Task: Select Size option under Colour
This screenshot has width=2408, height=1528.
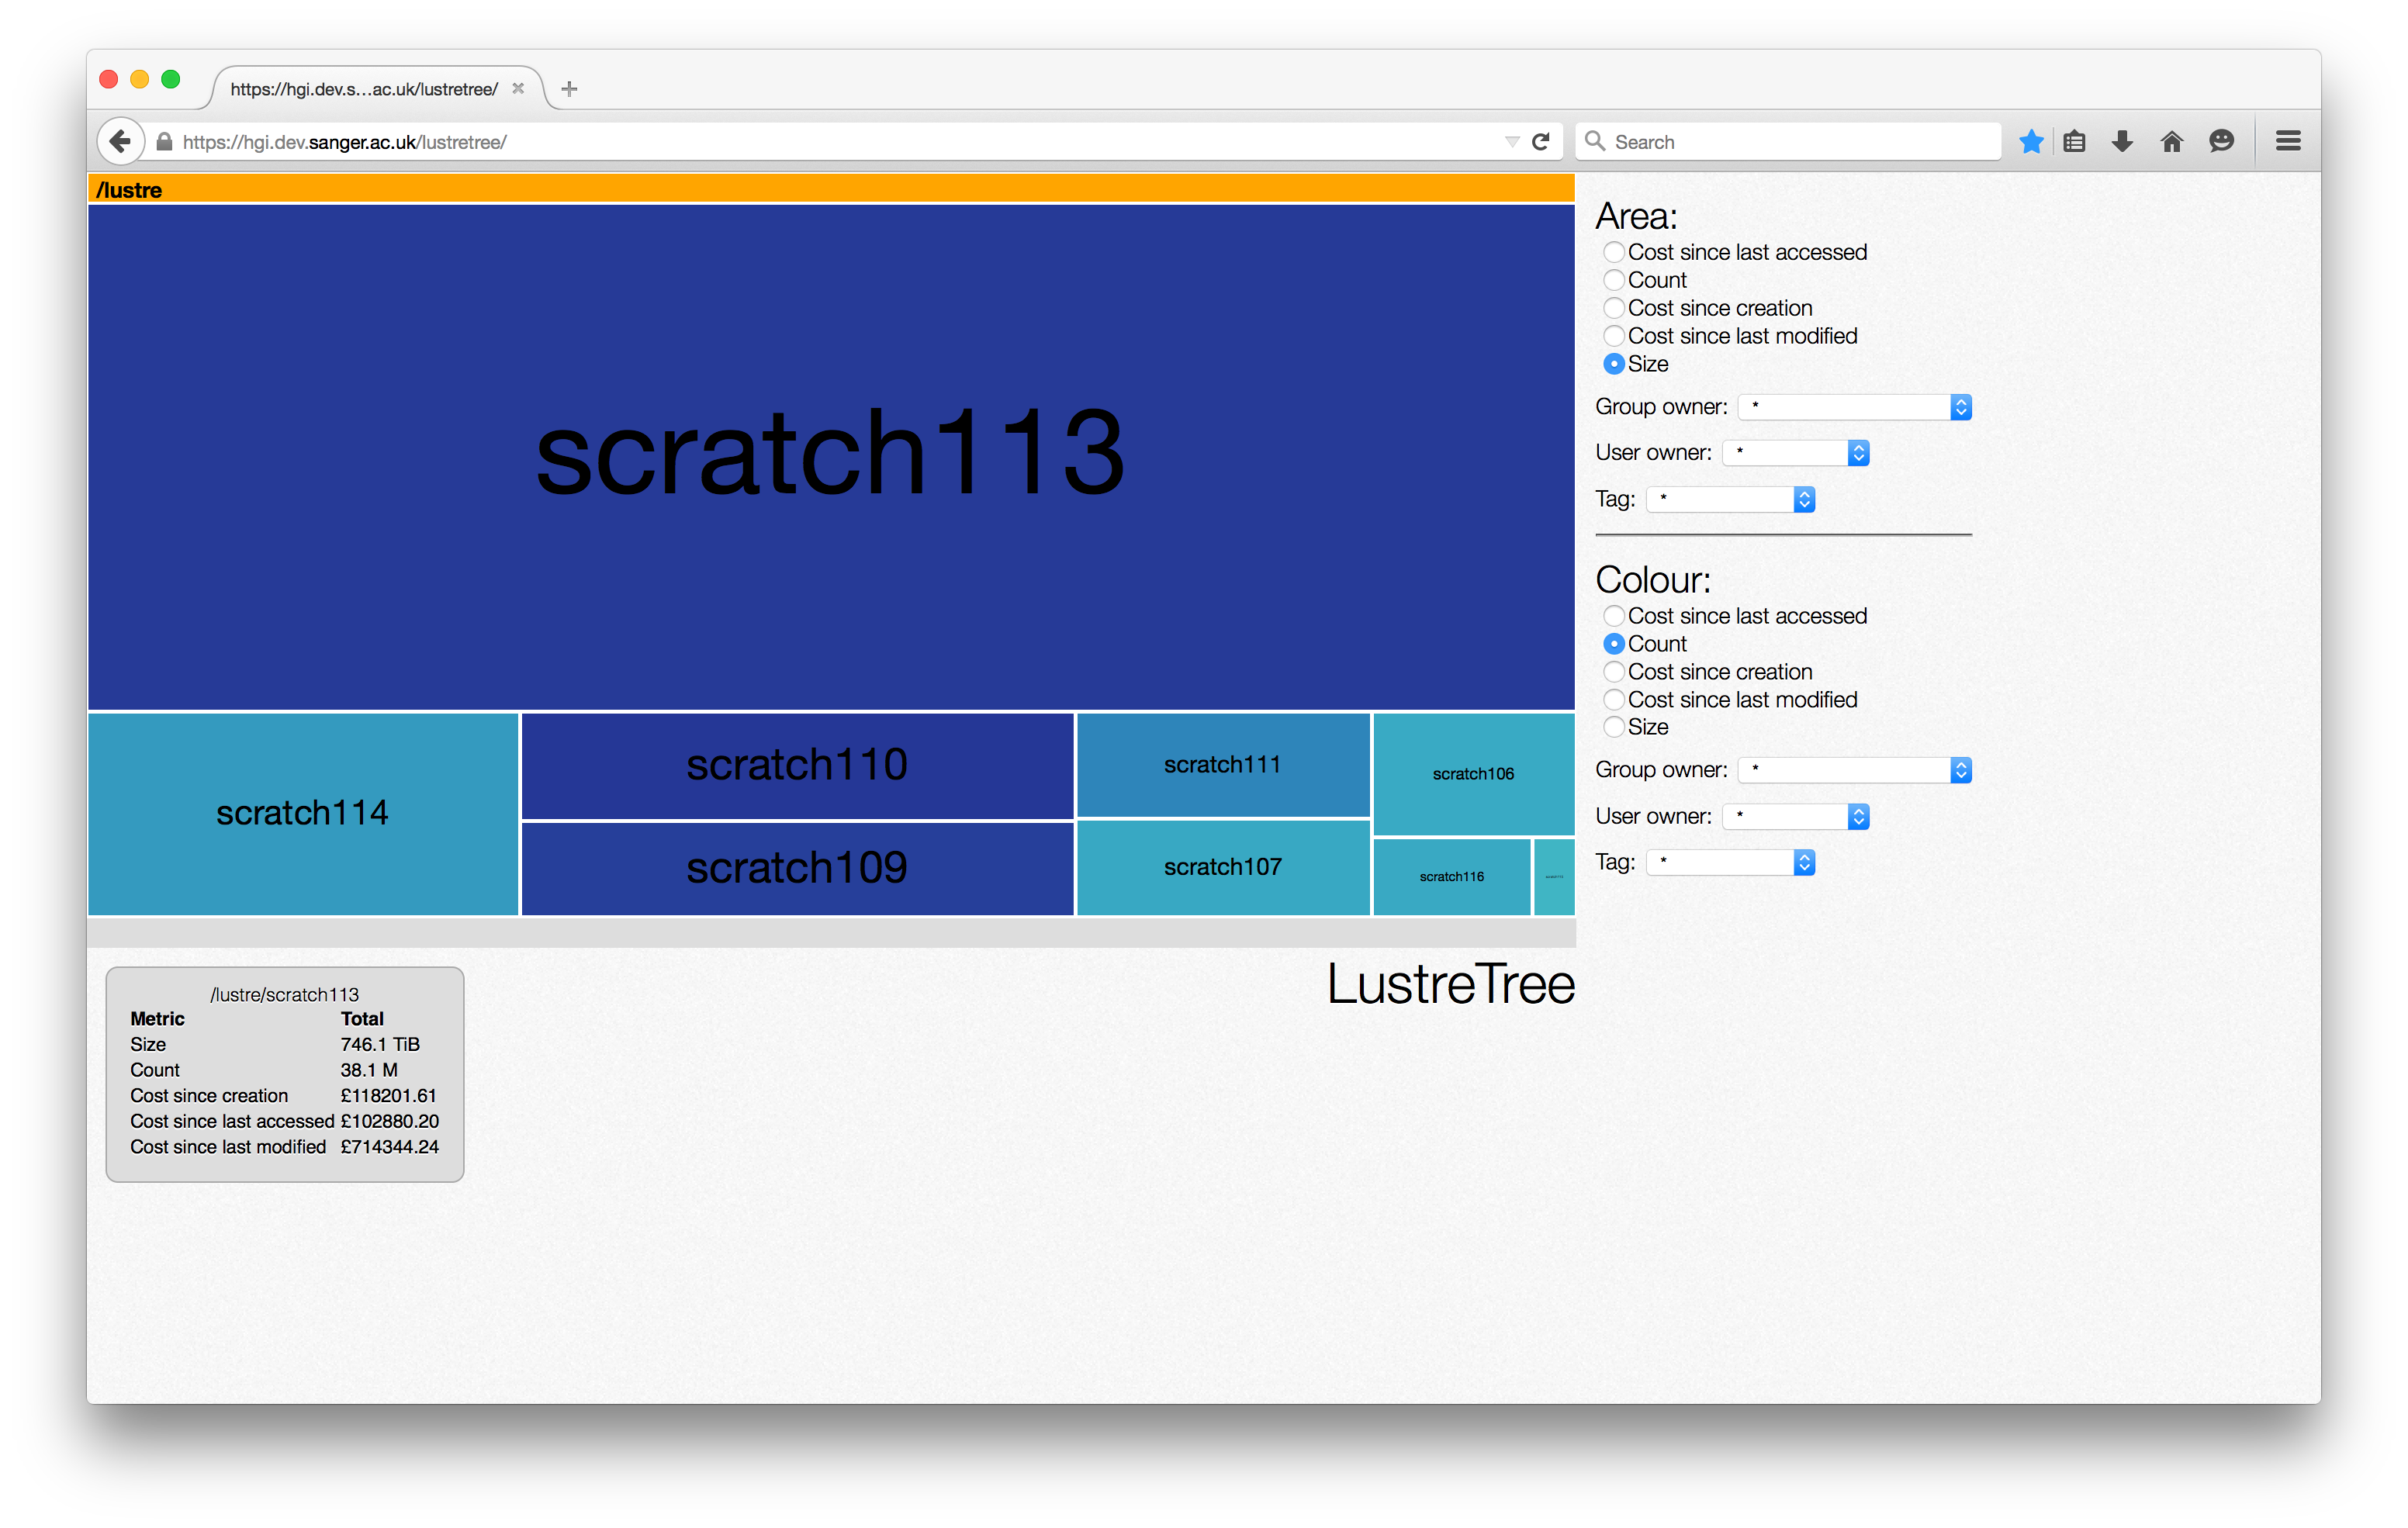Action: click(x=1613, y=726)
